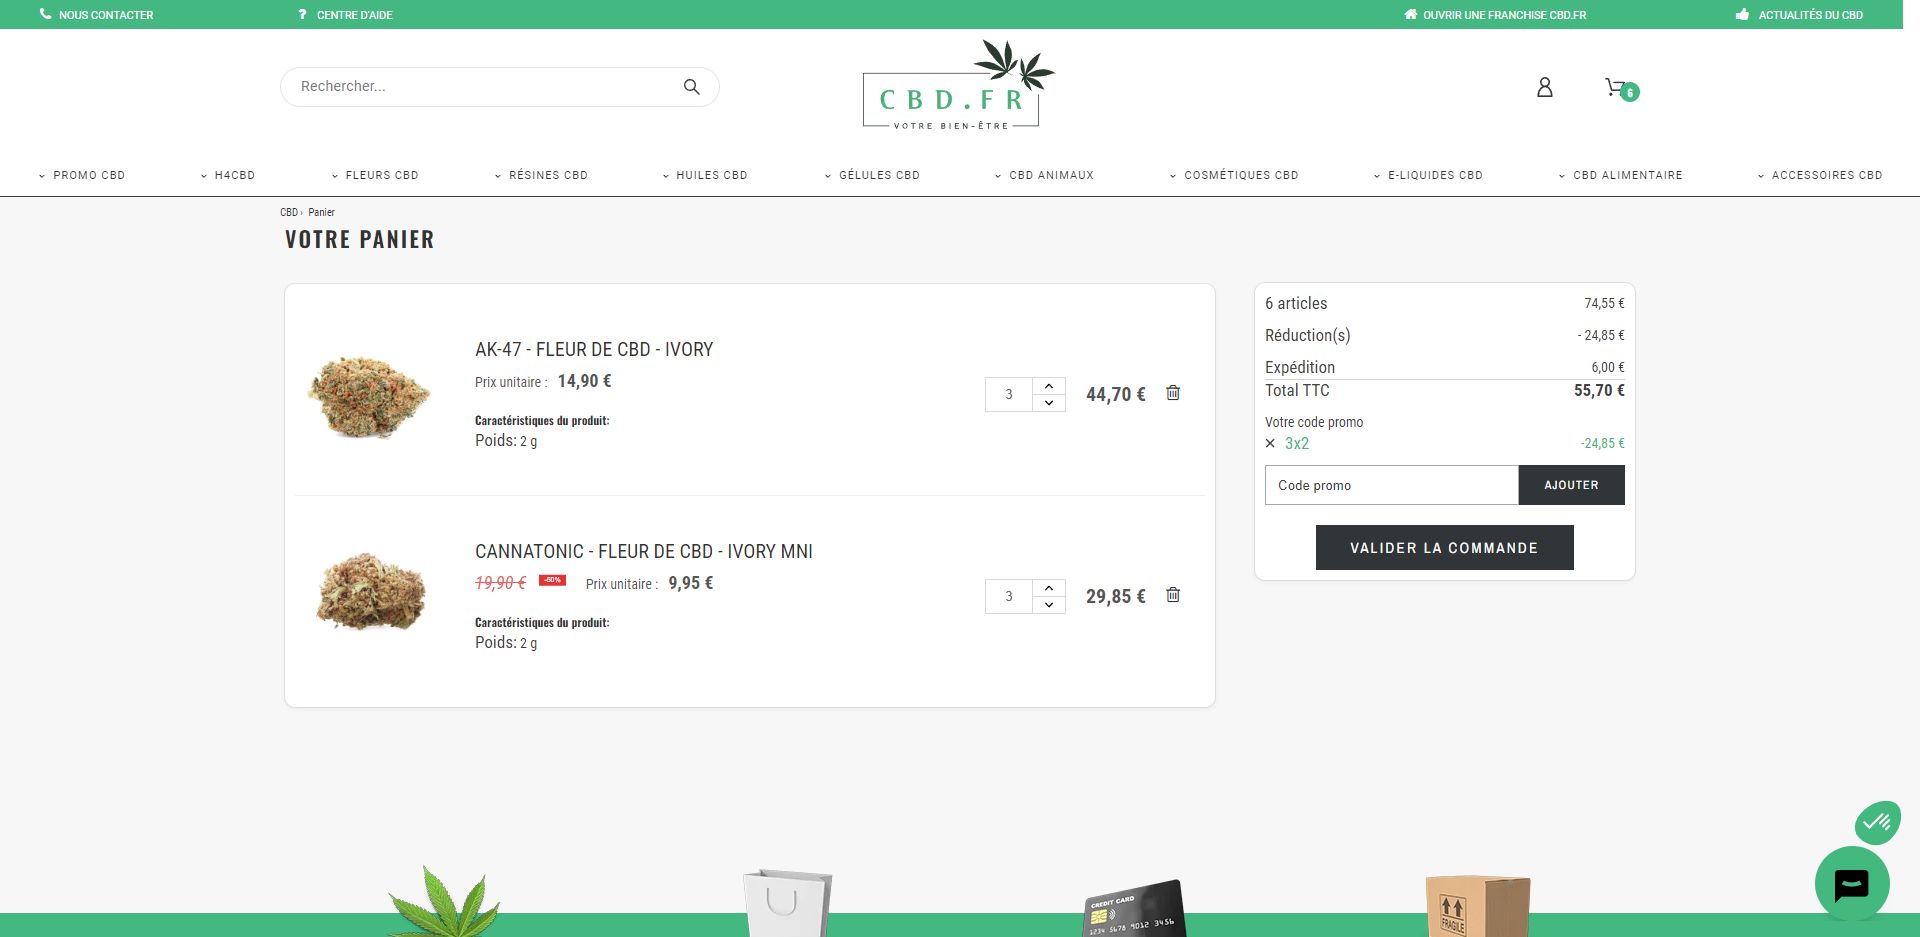This screenshot has width=1920, height=937.
Task: Remove Cannatonic item via trash icon
Action: coord(1173,595)
